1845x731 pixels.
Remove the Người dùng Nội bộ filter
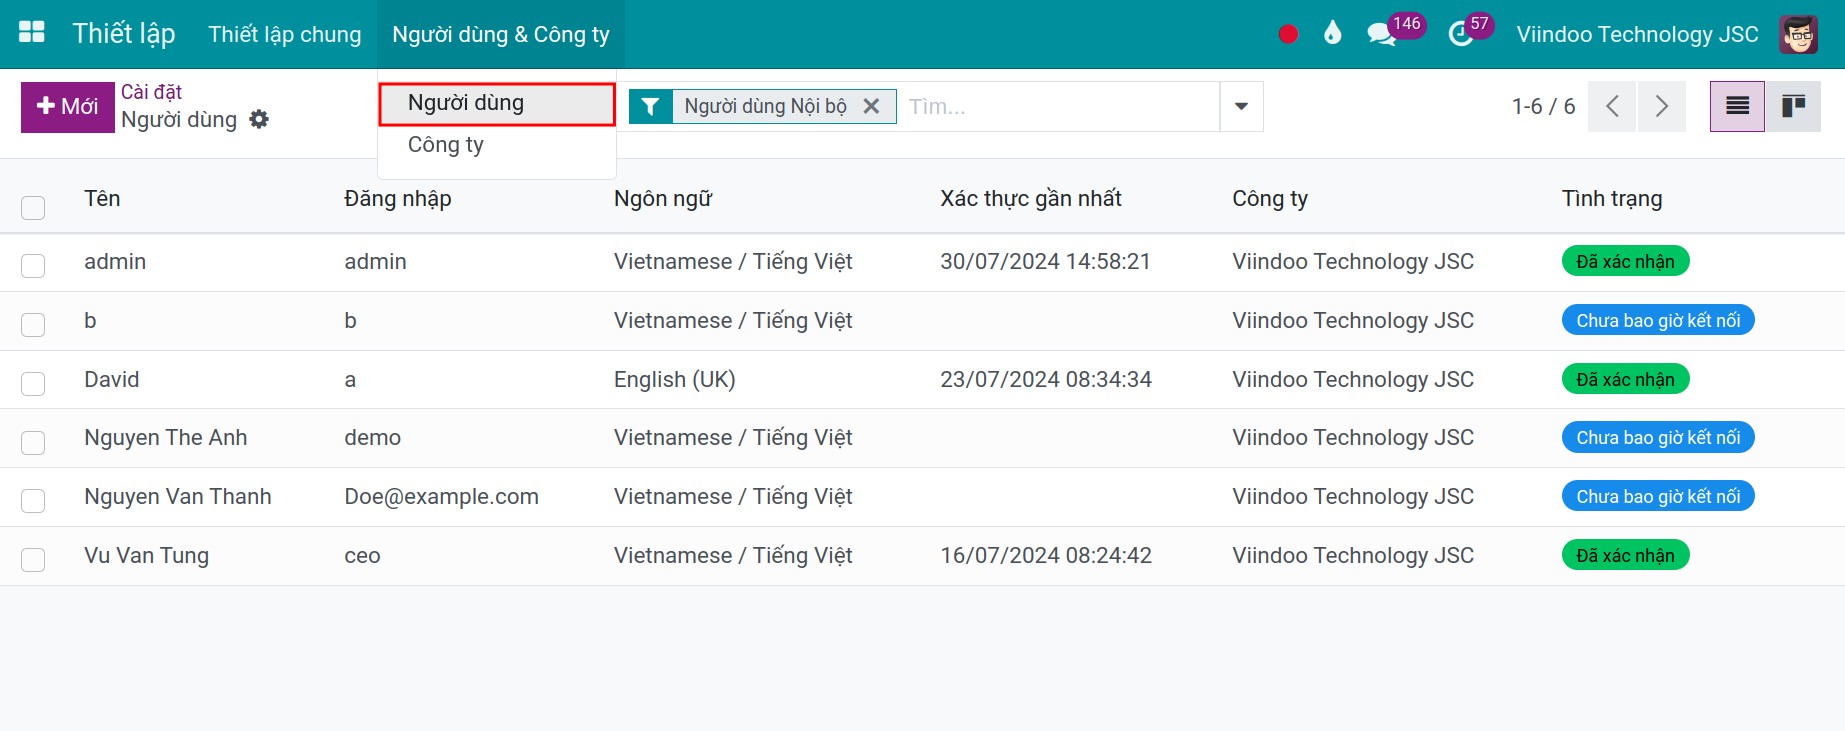(871, 106)
